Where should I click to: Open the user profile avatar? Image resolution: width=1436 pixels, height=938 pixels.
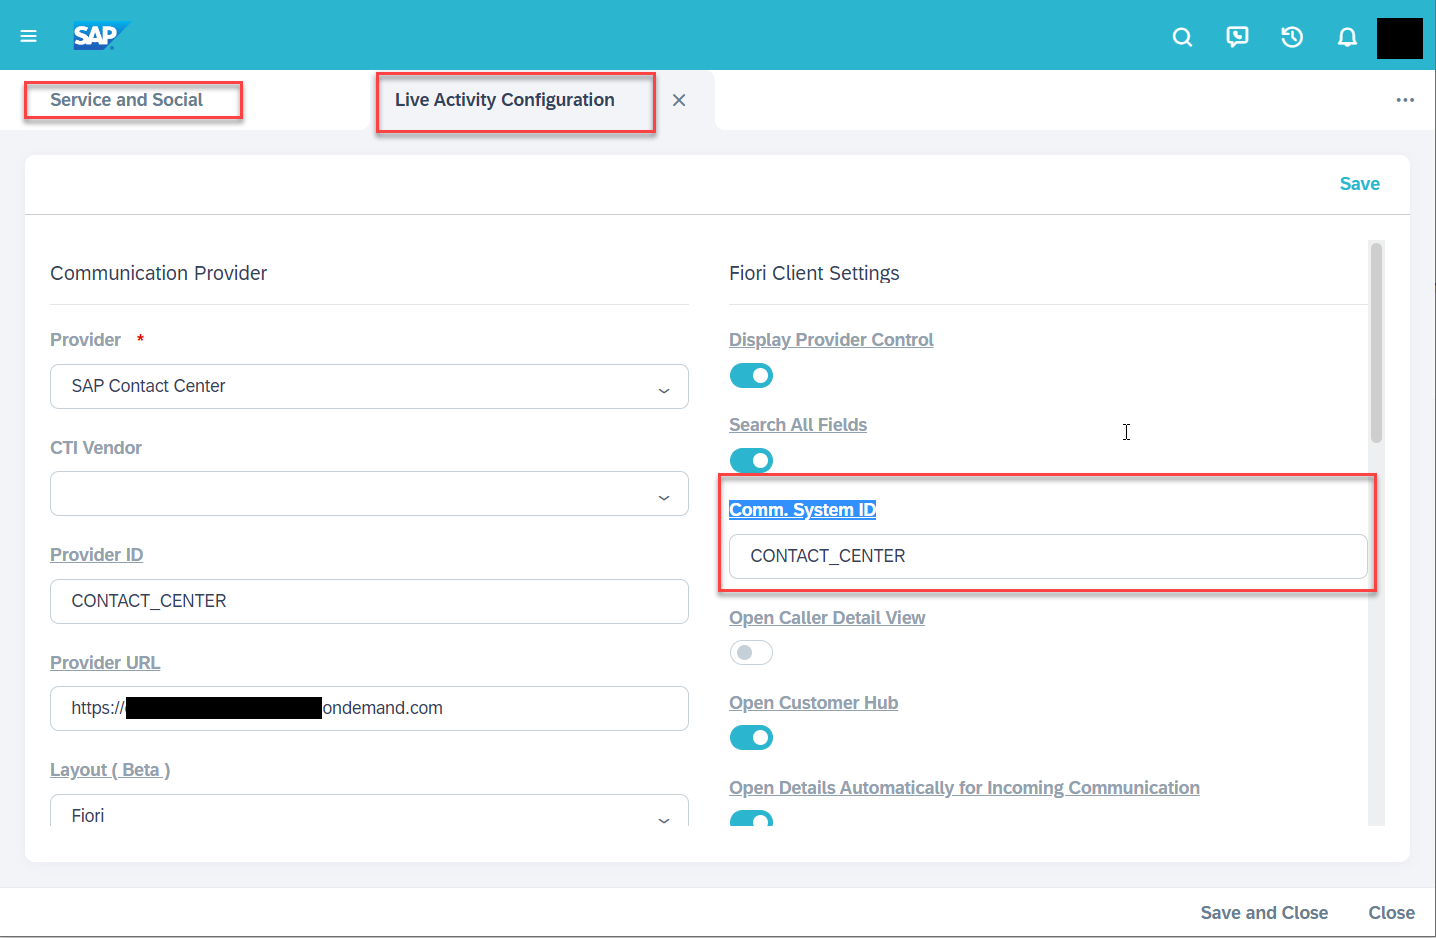point(1399,38)
